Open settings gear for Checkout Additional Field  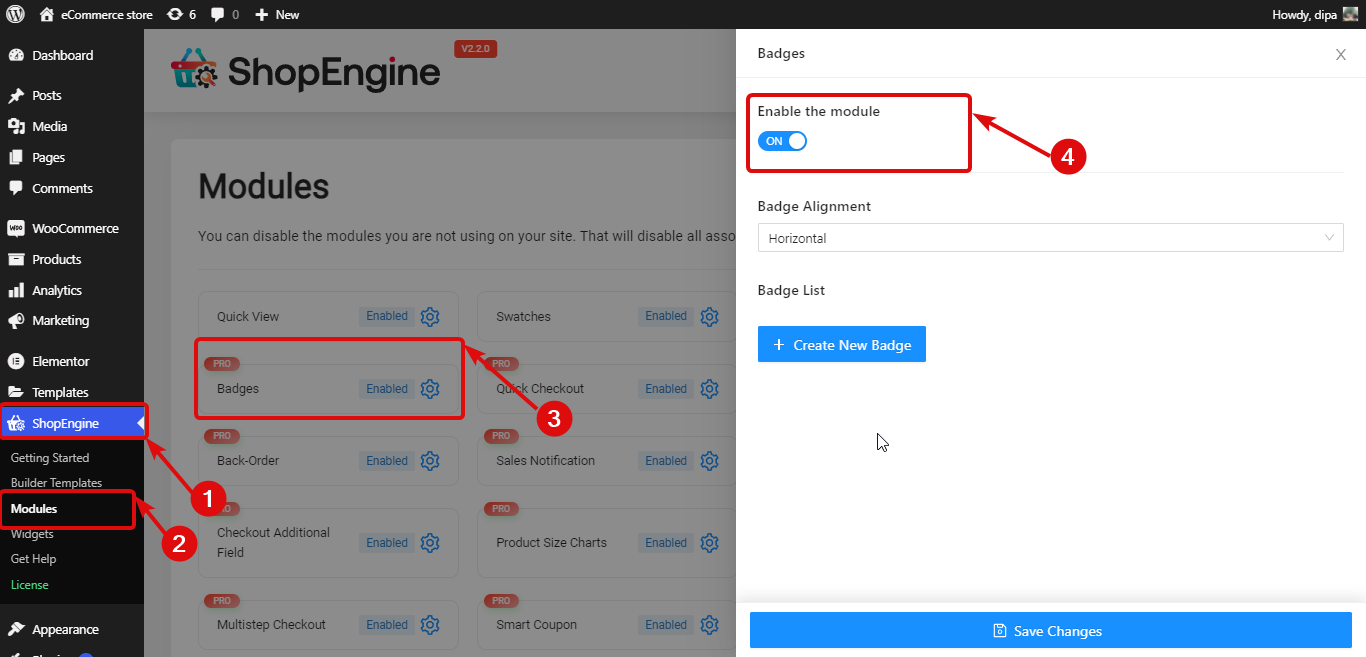(x=430, y=543)
